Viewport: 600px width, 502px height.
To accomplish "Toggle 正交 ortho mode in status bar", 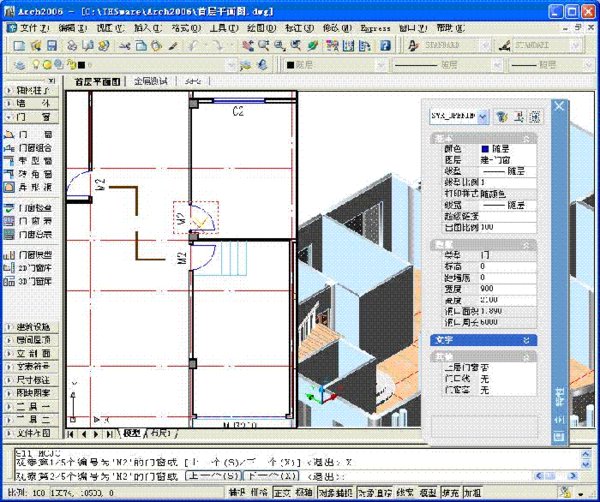I will [x=283, y=493].
